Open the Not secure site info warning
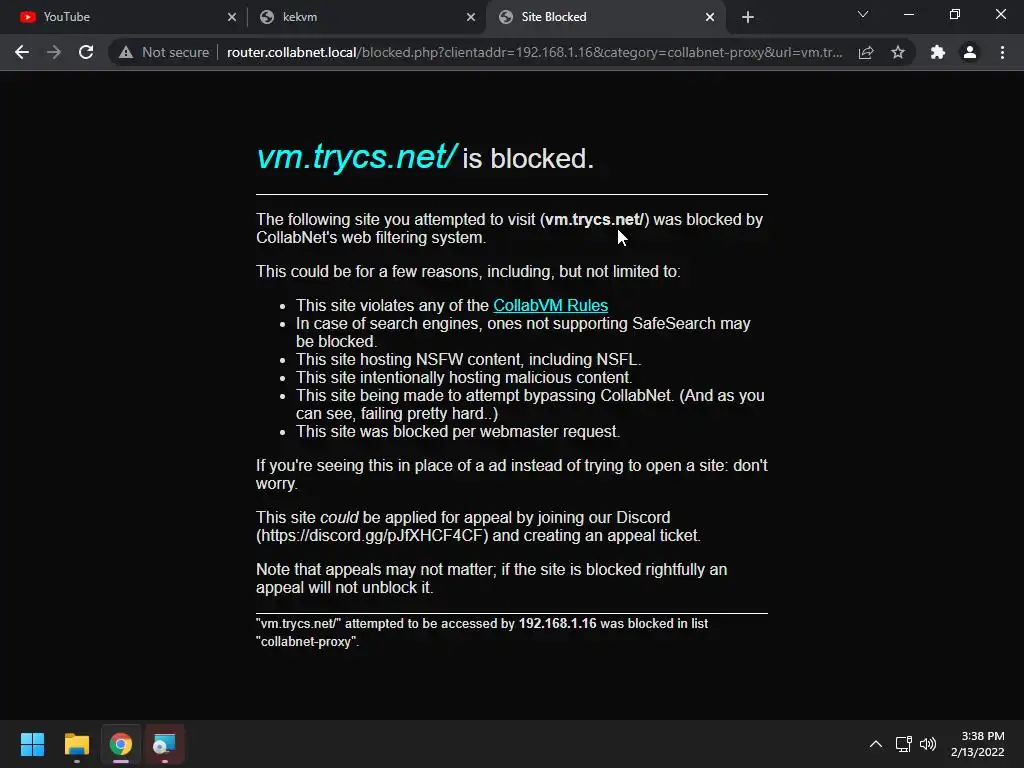The height and width of the screenshot is (768, 1024). click(164, 52)
